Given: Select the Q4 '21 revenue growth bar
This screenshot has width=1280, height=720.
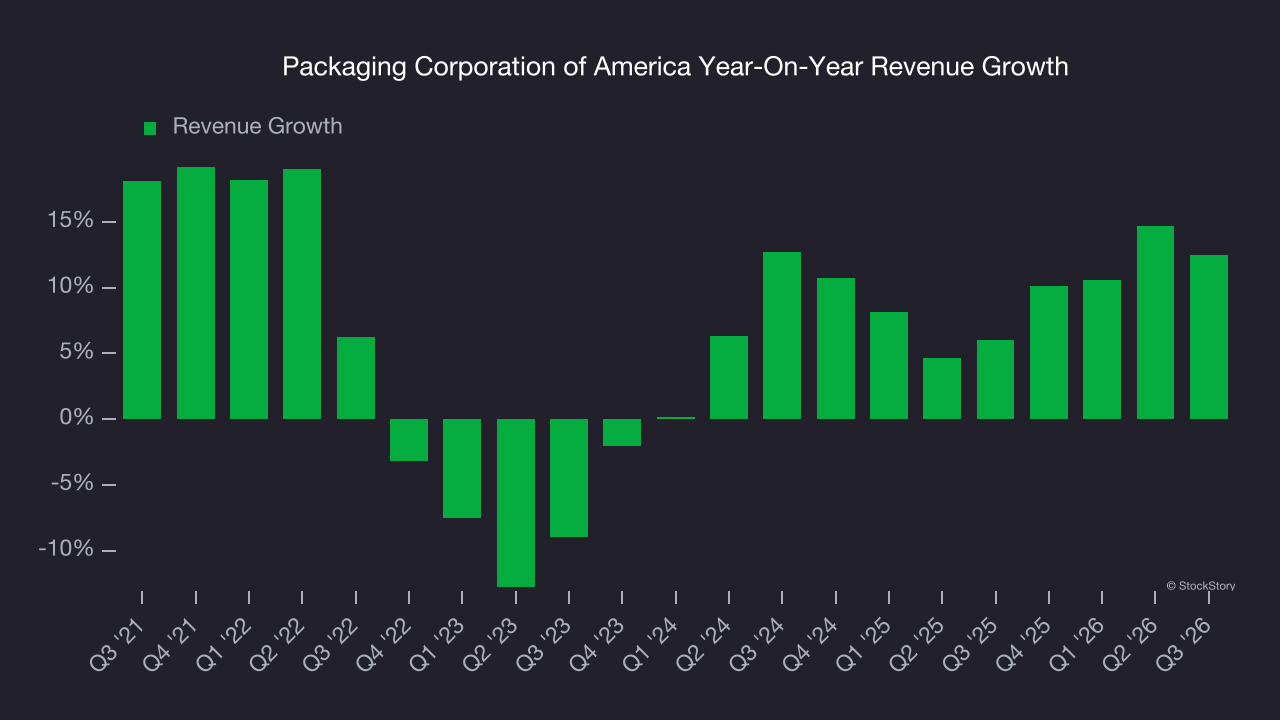Looking at the screenshot, I should pyautogui.click(x=196, y=293).
